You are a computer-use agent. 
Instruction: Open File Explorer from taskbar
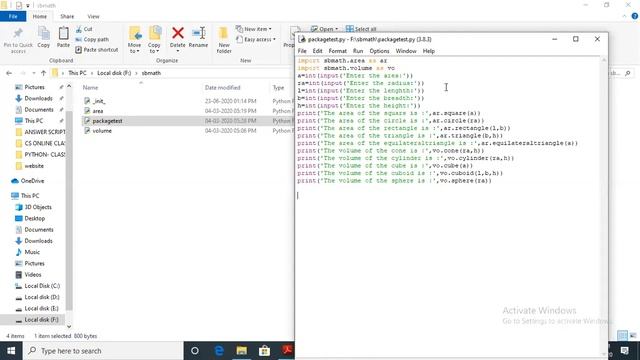point(242,351)
